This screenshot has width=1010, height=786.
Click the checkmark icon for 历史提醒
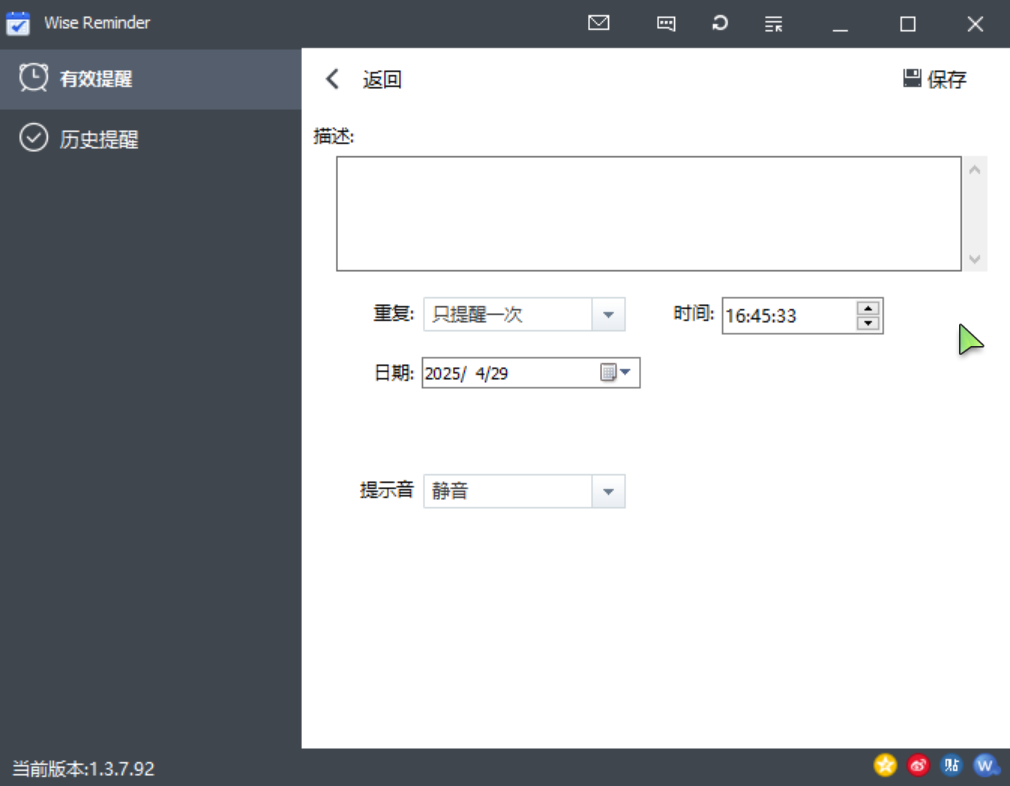[x=33, y=137]
